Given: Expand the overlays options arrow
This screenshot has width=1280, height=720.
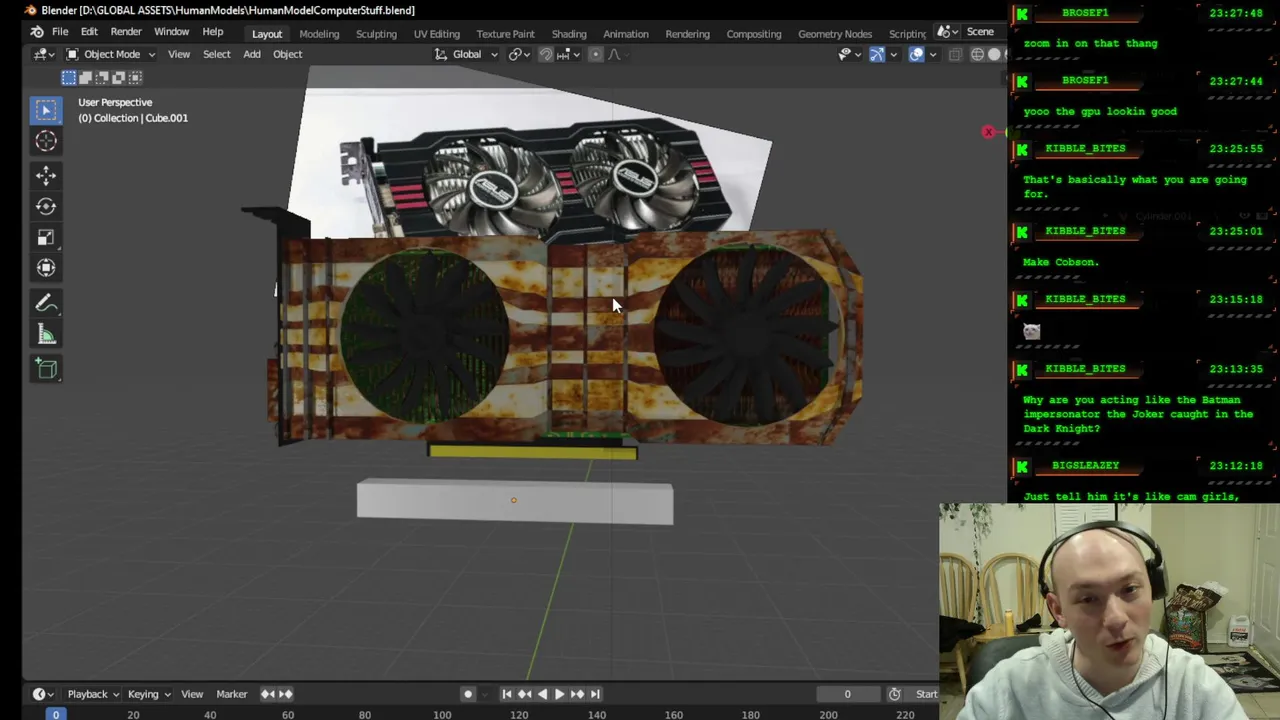Looking at the screenshot, I should click(x=932, y=54).
